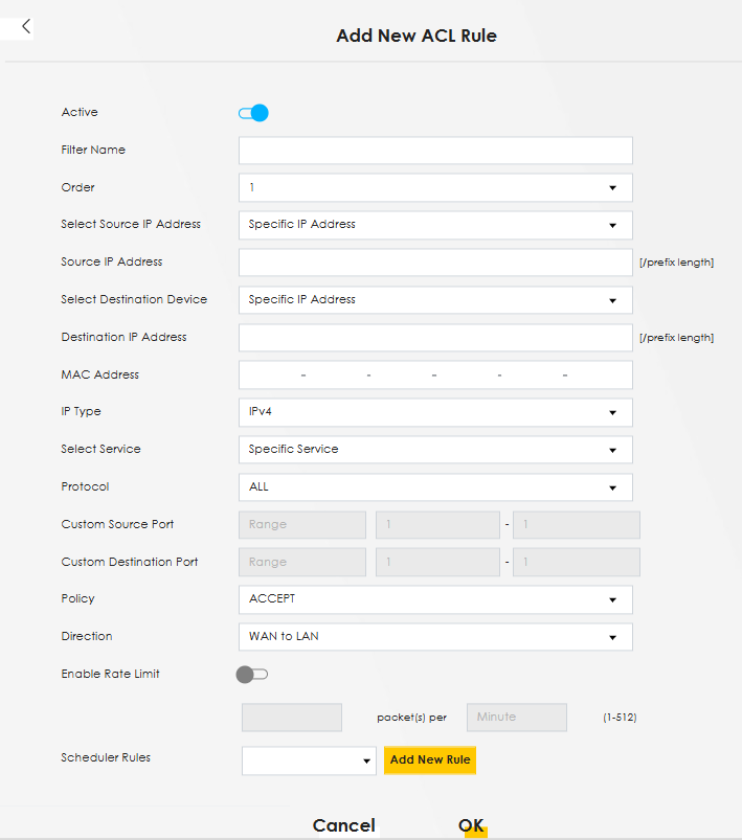
Task: Click the Destination IP Address field
Action: point(435,337)
